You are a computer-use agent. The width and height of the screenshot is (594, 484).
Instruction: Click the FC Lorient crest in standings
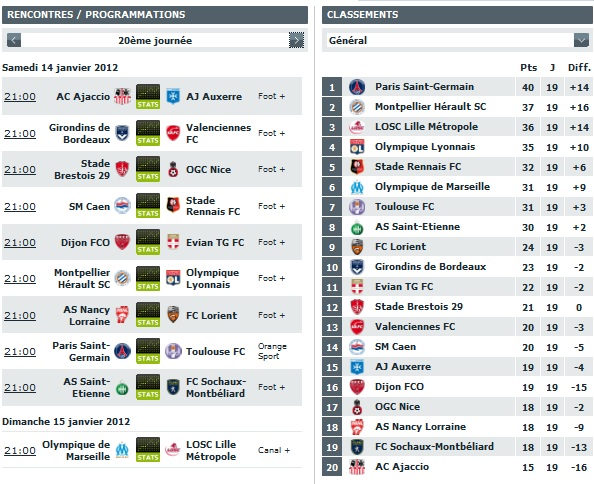[357, 247]
